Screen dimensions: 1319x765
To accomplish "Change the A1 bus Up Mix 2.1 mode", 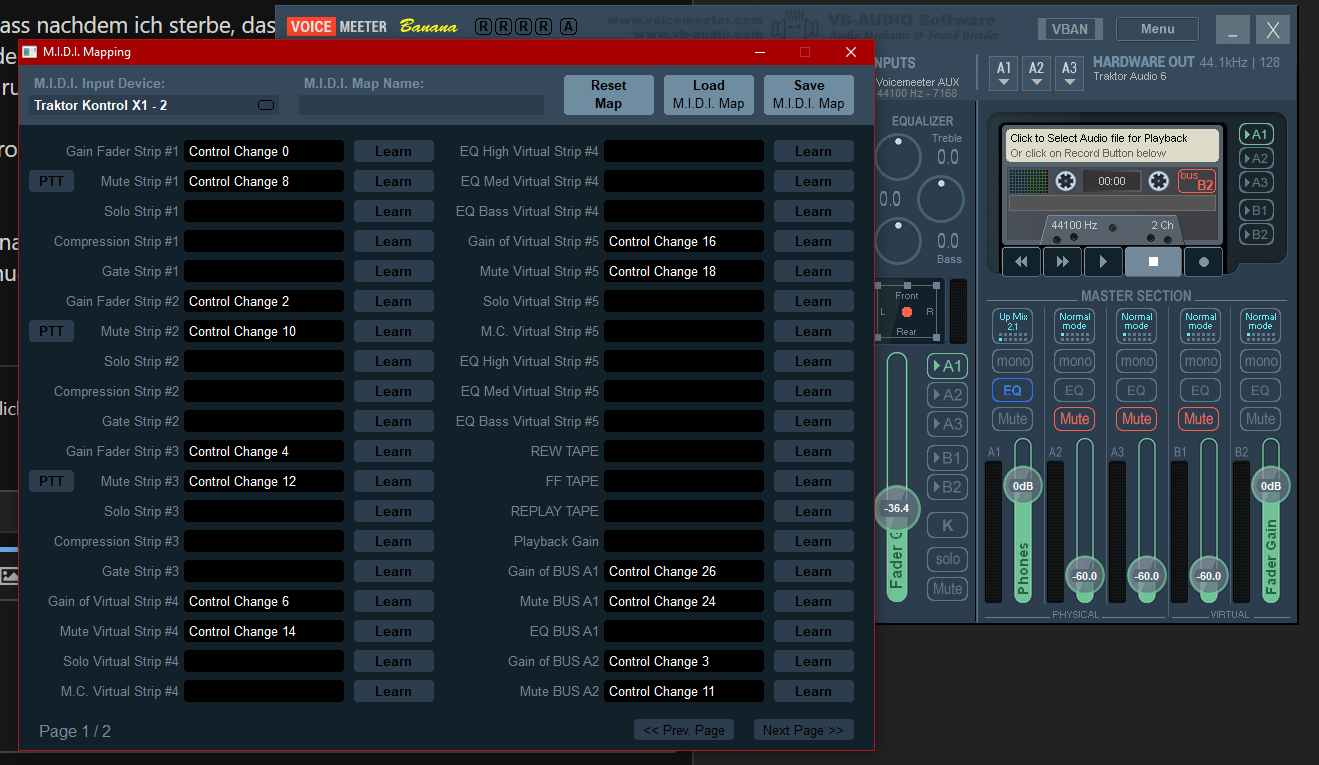I will pyautogui.click(x=1012, y=325).
